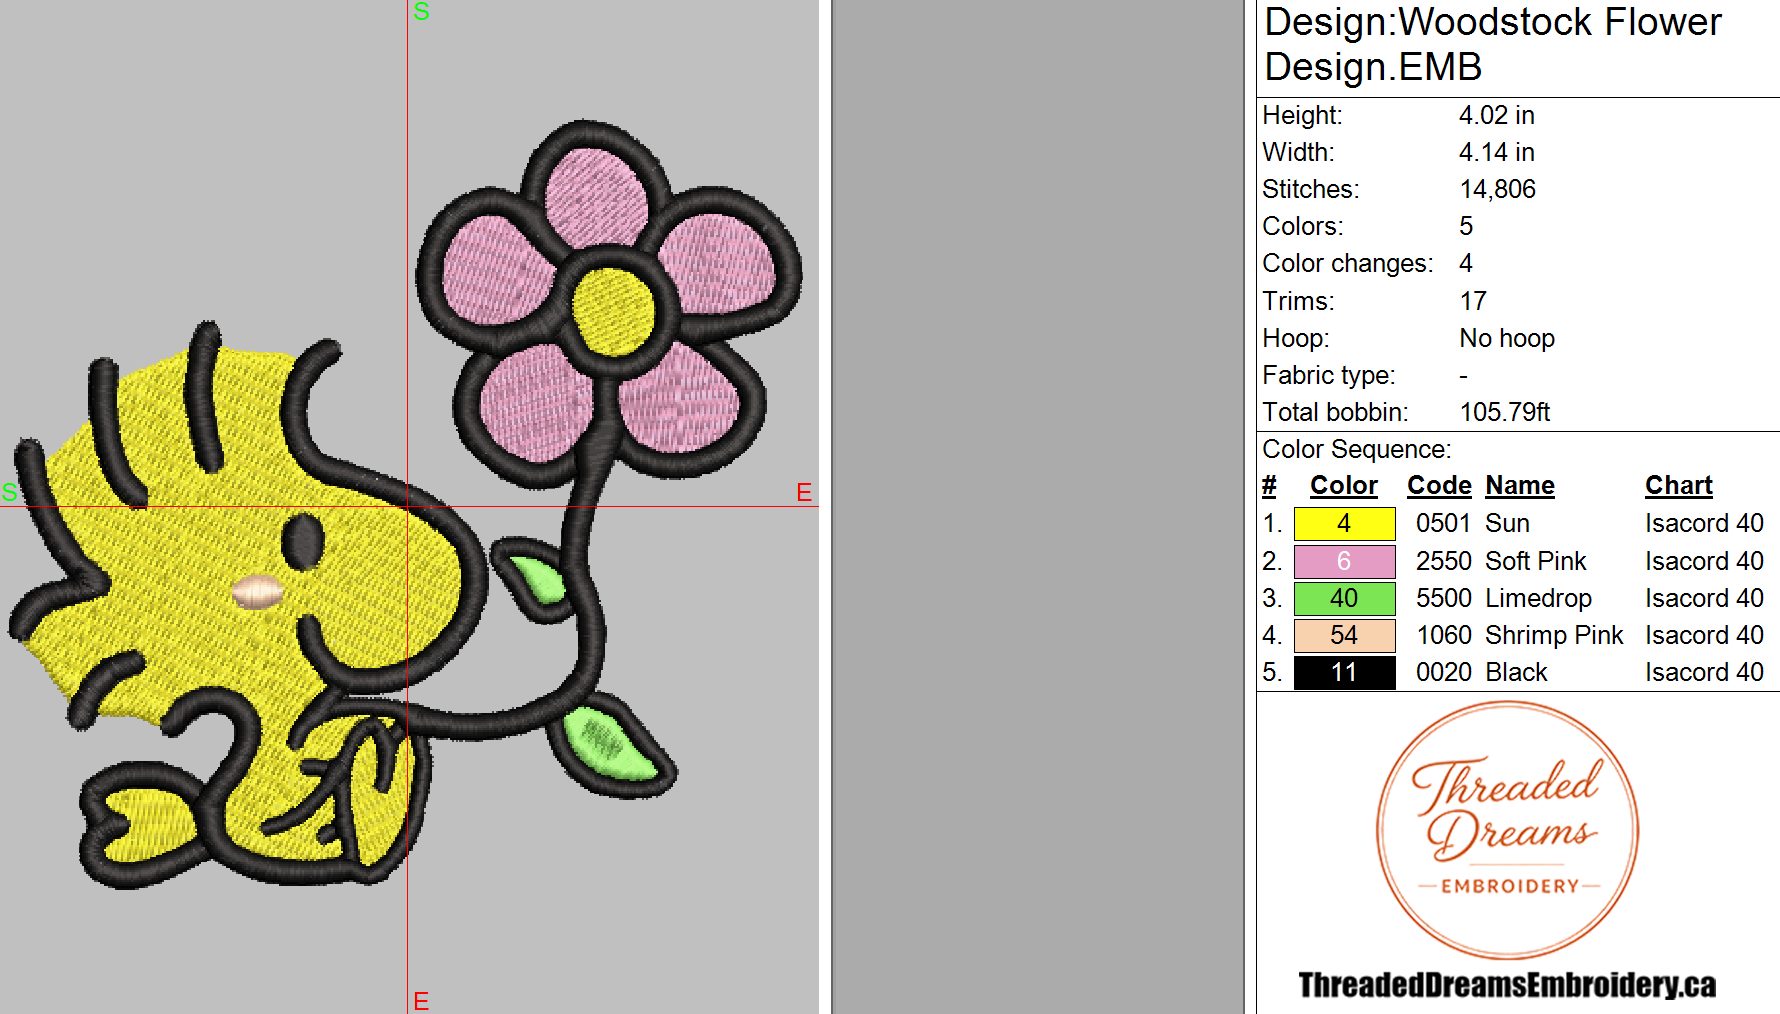
Task: Click thread code 0020
Action: click(1443, 672)
